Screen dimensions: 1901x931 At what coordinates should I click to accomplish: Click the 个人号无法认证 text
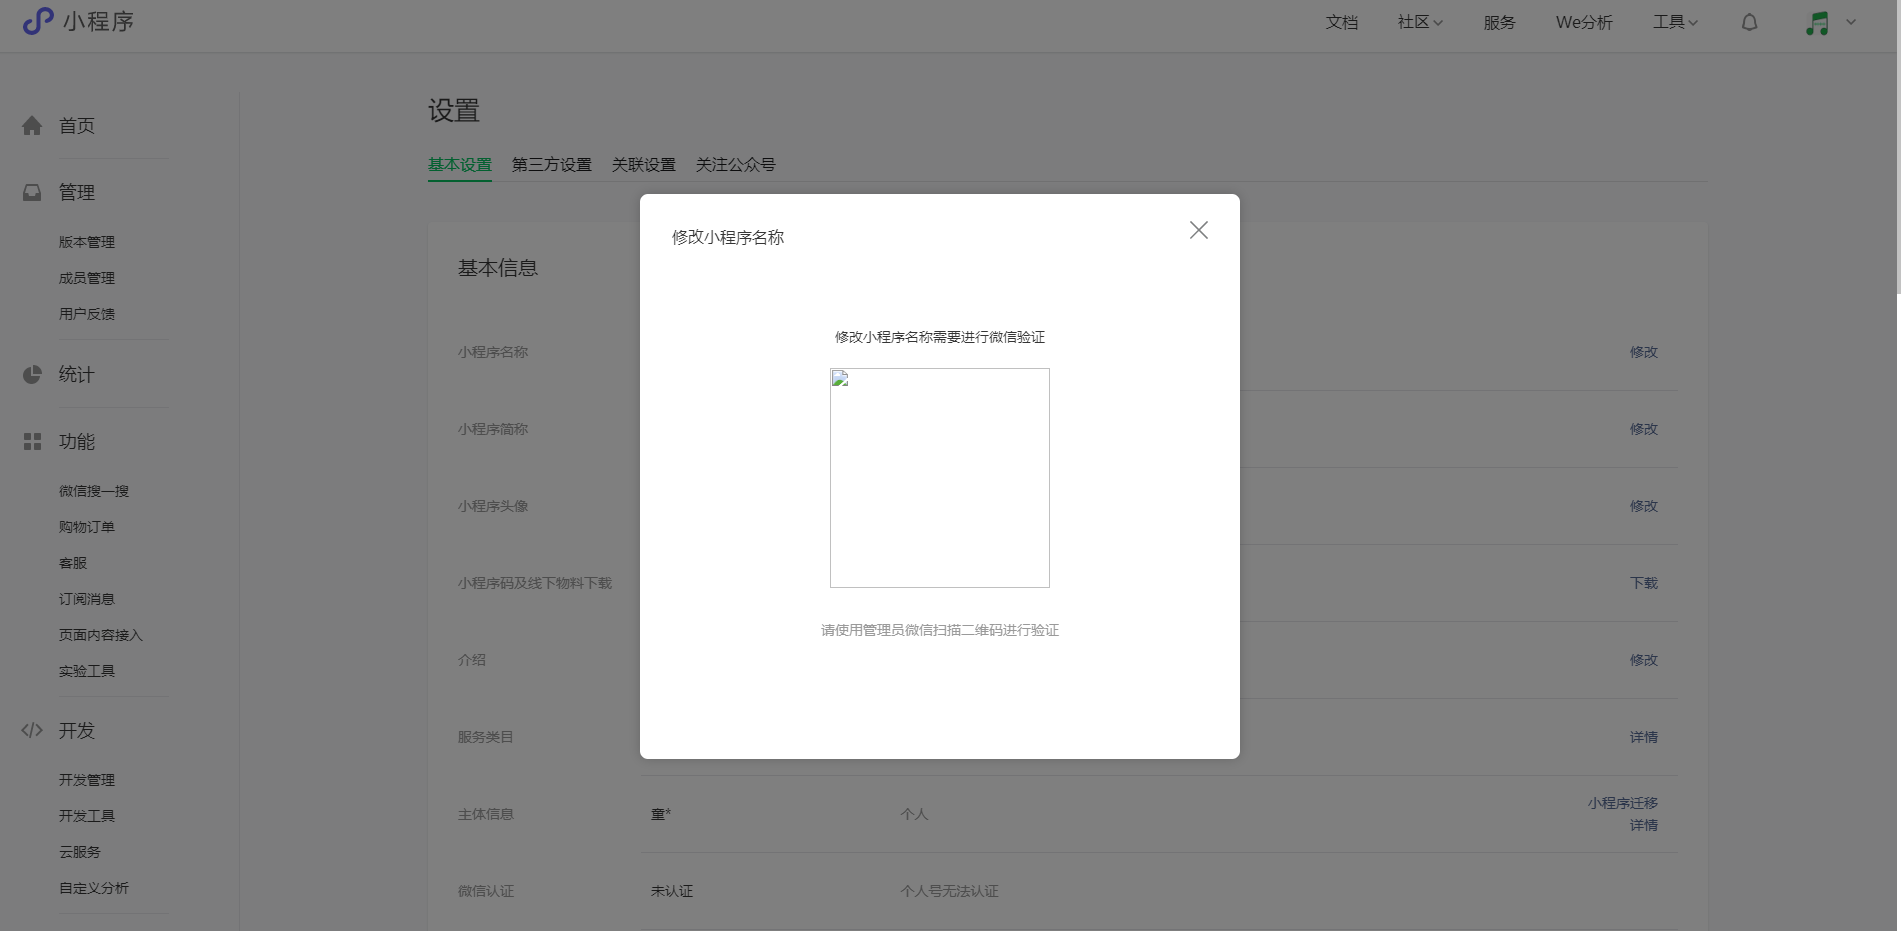949,891
